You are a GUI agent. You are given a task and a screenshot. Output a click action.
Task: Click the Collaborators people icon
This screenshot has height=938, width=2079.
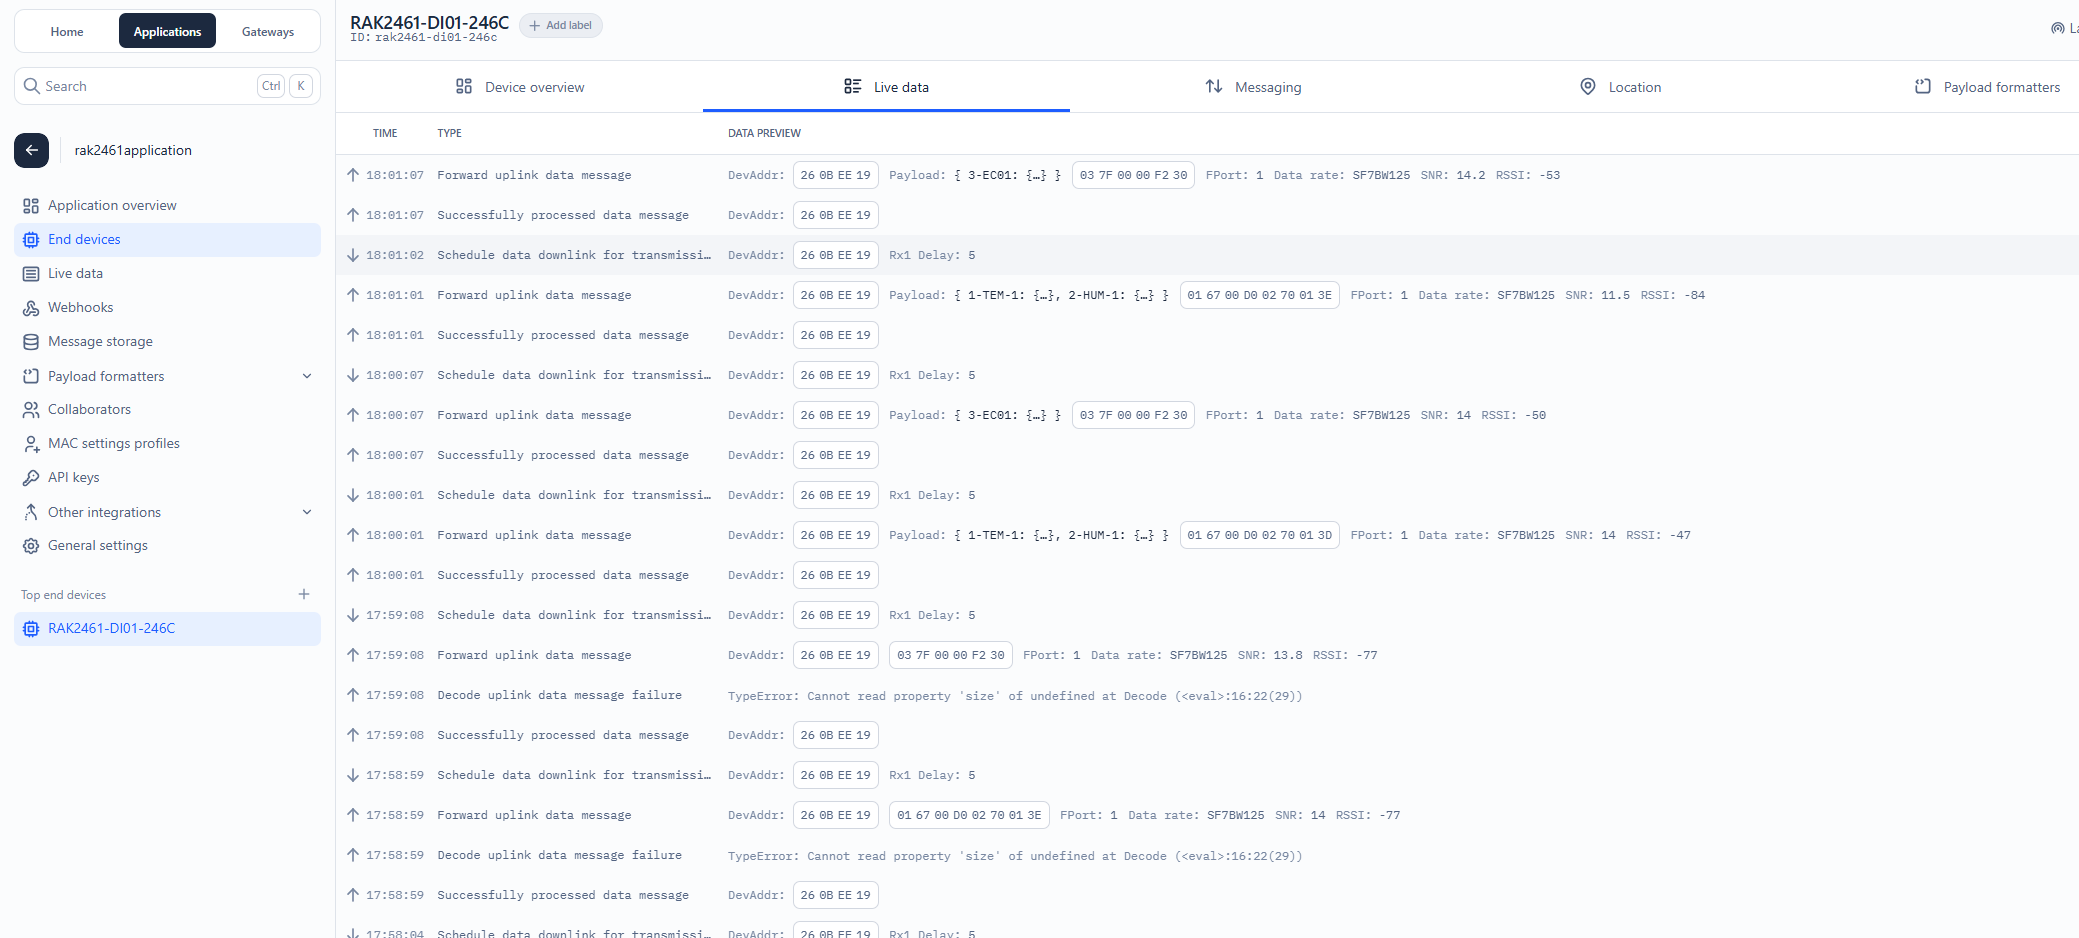pos(31,410)
